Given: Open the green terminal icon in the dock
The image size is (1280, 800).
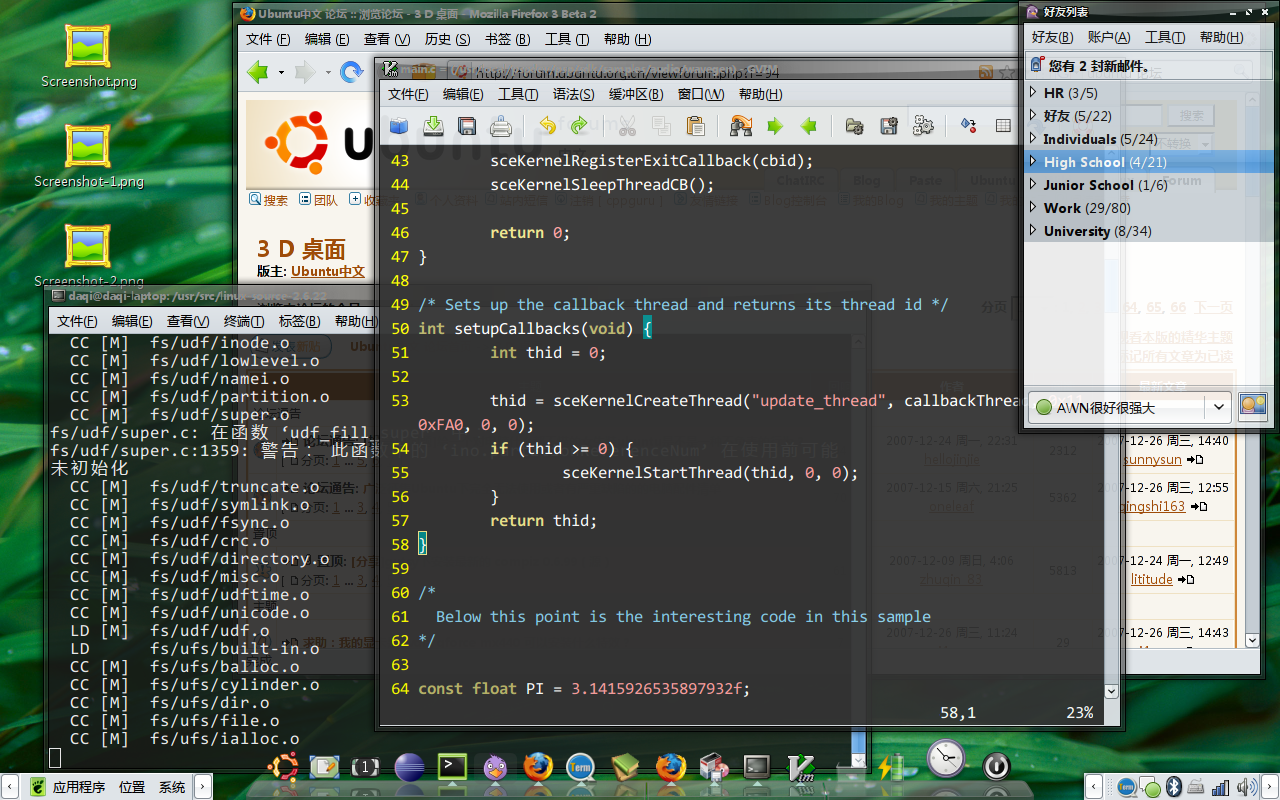Looking at the screenshot, I should [x=453, y=767].
